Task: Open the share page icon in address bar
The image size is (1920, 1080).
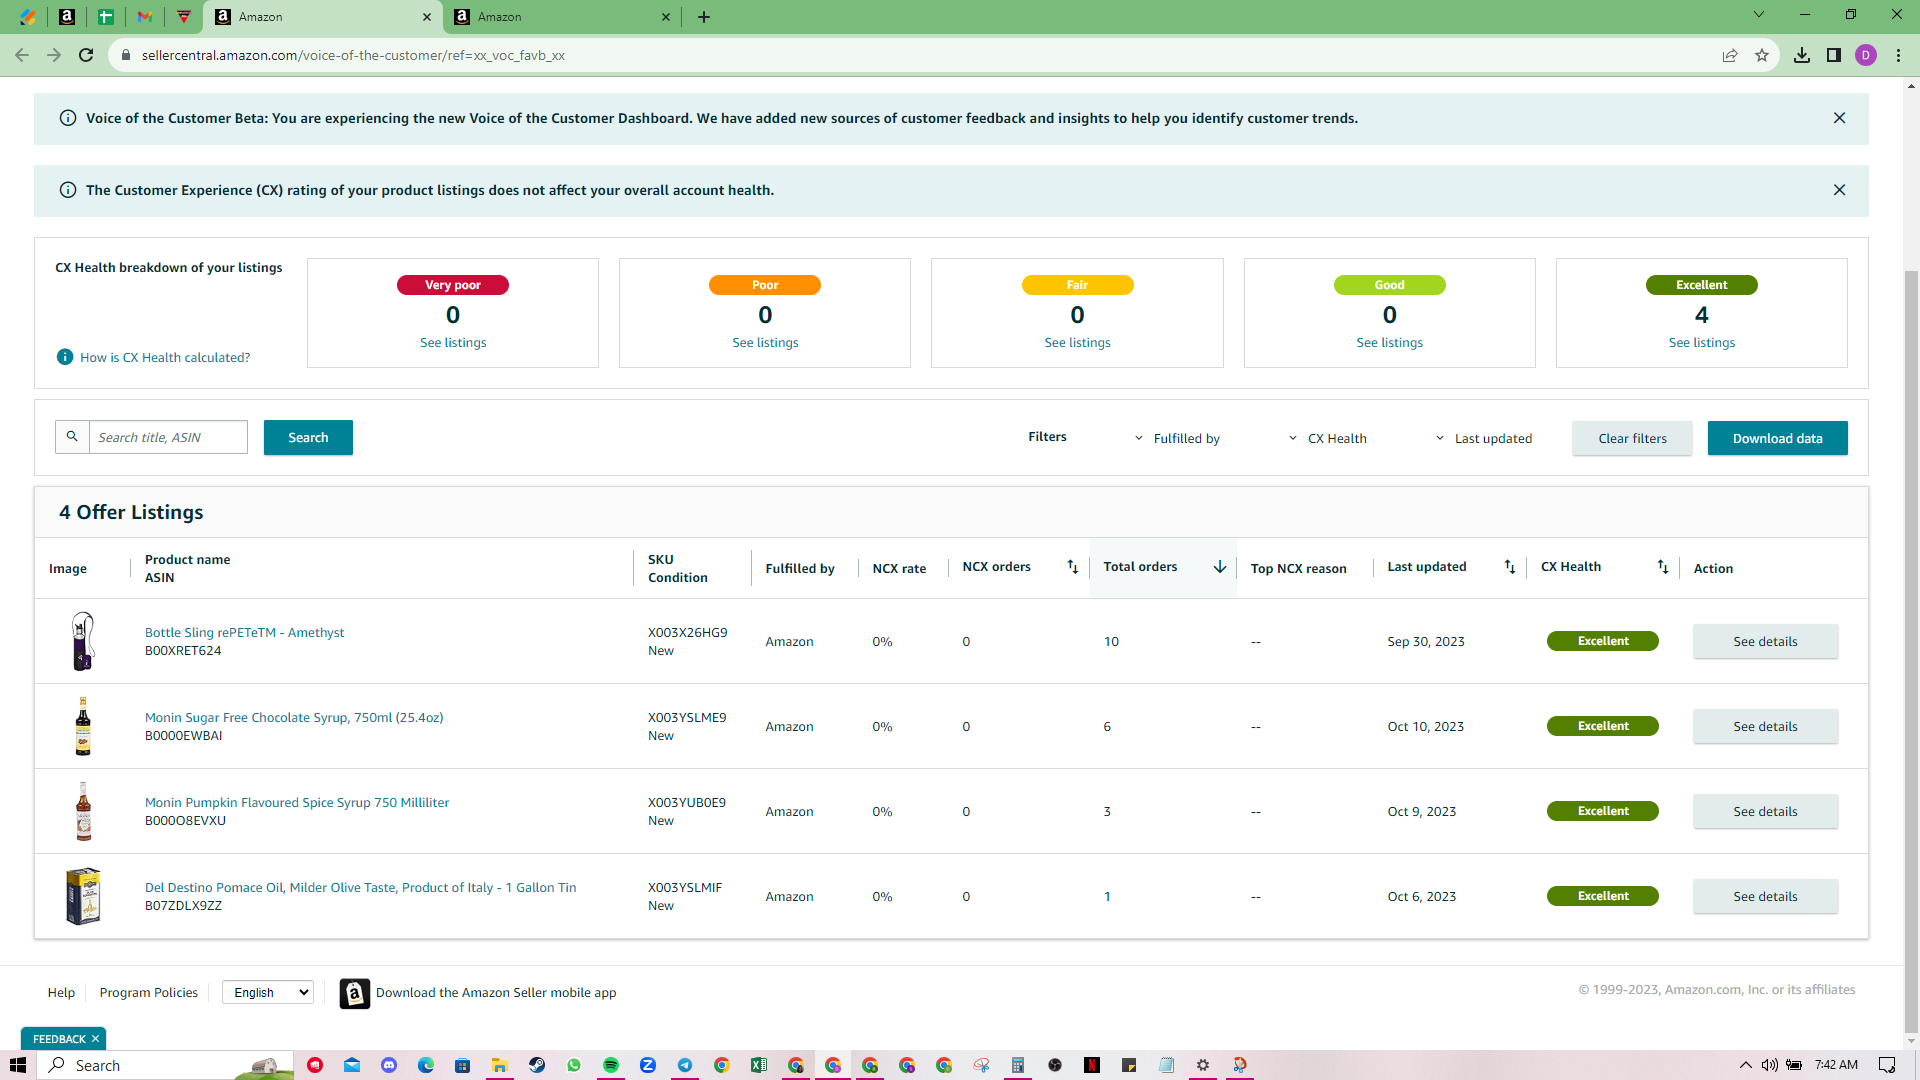Action: 1730,55
